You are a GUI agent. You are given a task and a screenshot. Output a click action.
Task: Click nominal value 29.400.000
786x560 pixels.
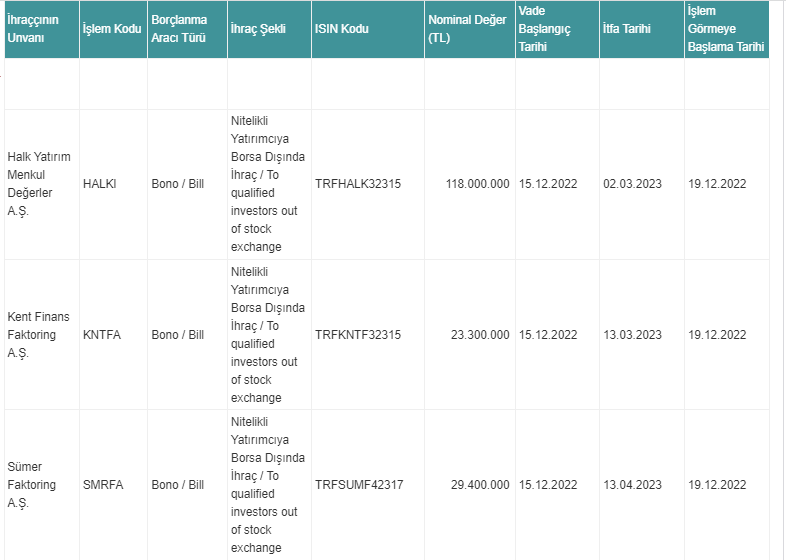[x=480, y=485]
